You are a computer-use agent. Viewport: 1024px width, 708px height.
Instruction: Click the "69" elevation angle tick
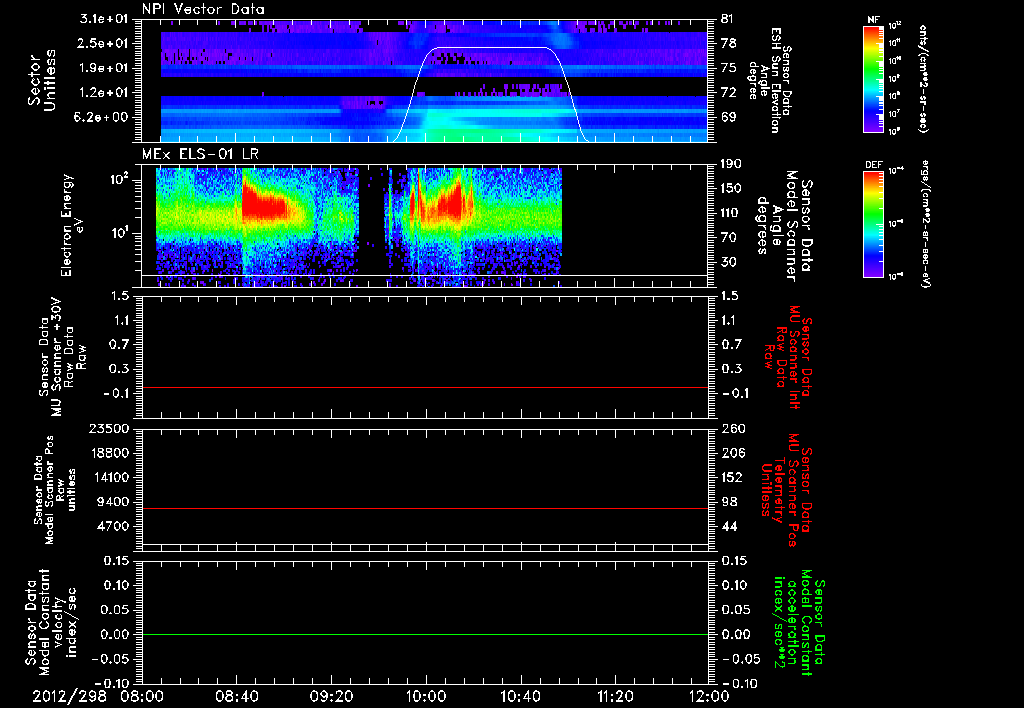[x=728, y=118]
